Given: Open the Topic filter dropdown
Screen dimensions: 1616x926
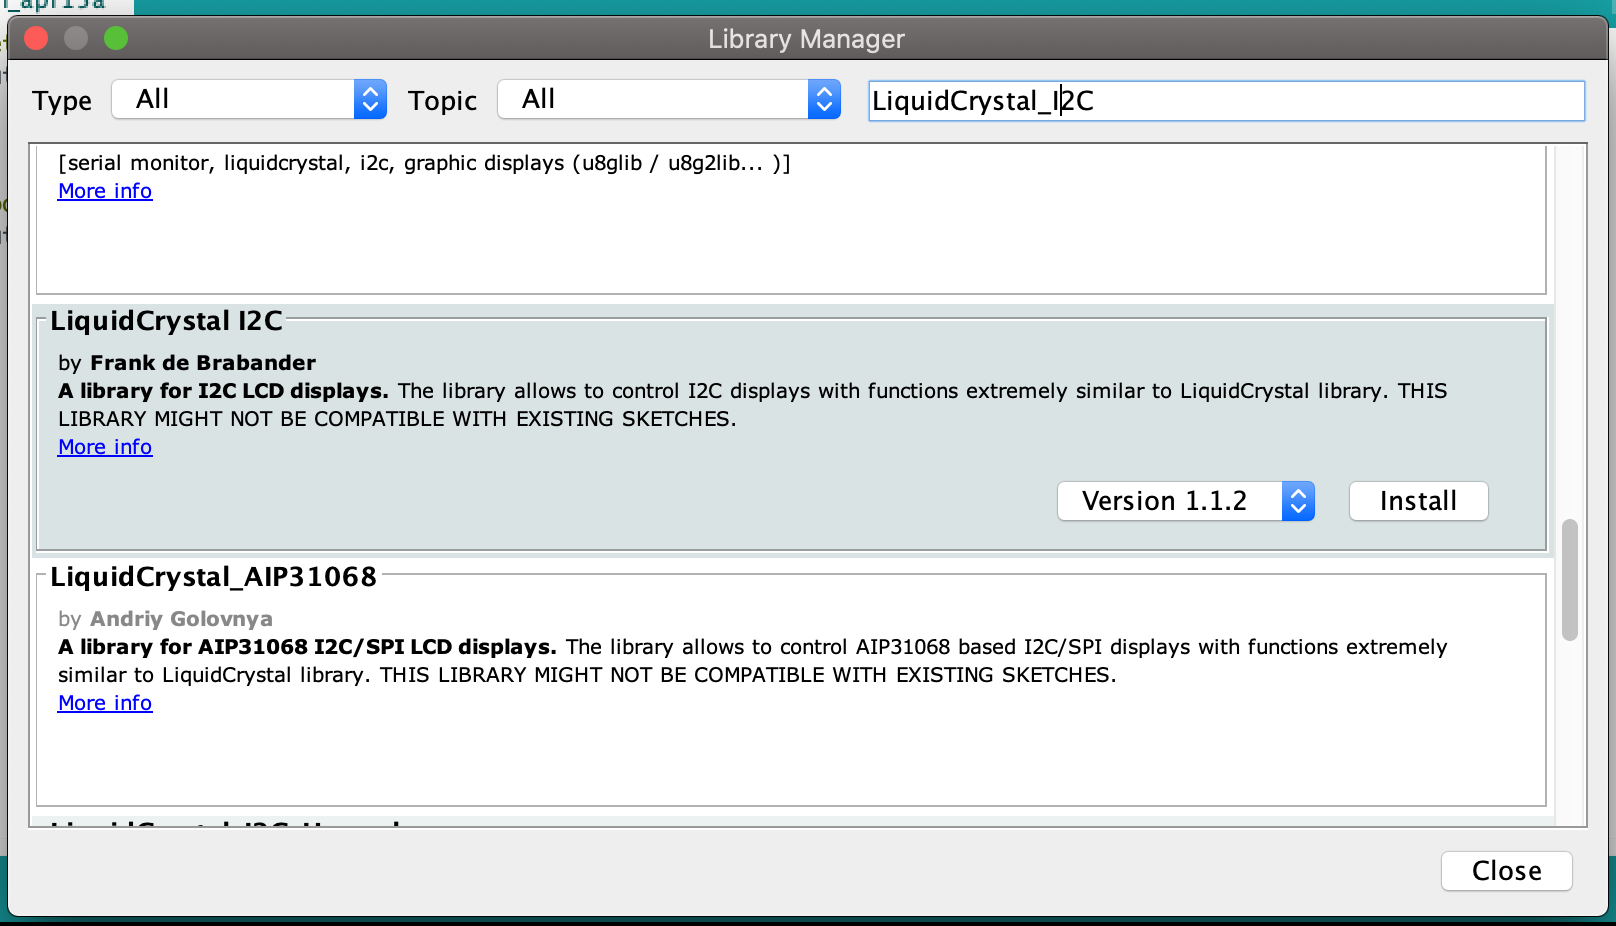Looking at the screenshot, I should [x=668, y=99].
